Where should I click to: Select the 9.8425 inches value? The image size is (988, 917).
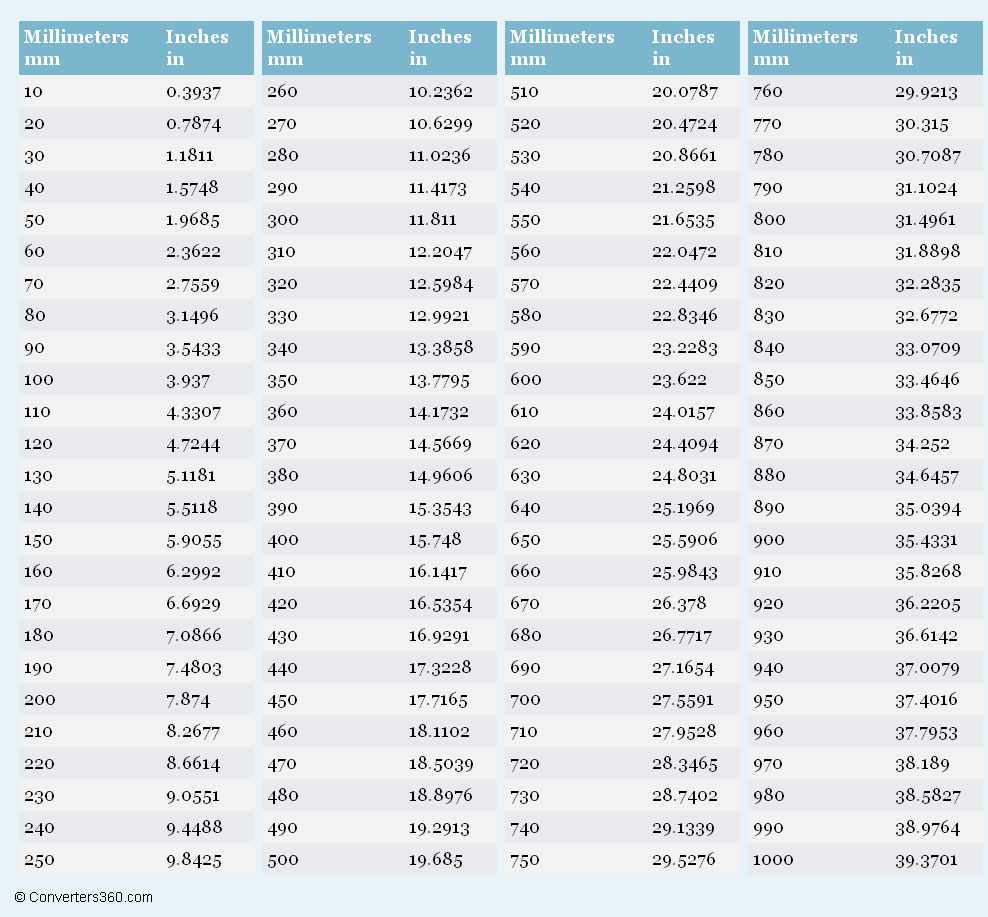[x=194, y=859]
